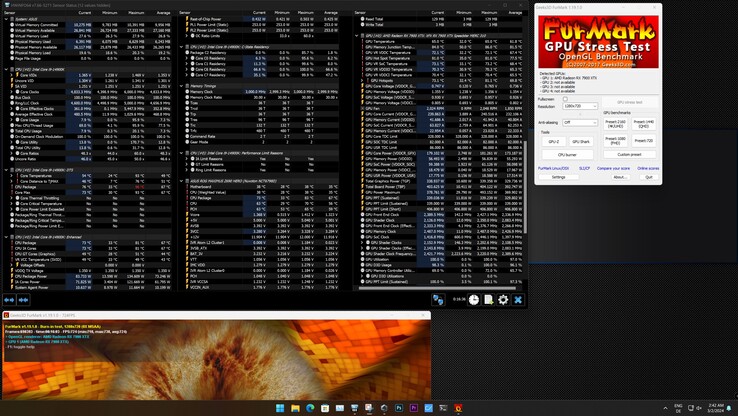The width and height of the screenshot is (738, 416).
Task: Open the Online scores link
Action: click(x=647, y=168)
